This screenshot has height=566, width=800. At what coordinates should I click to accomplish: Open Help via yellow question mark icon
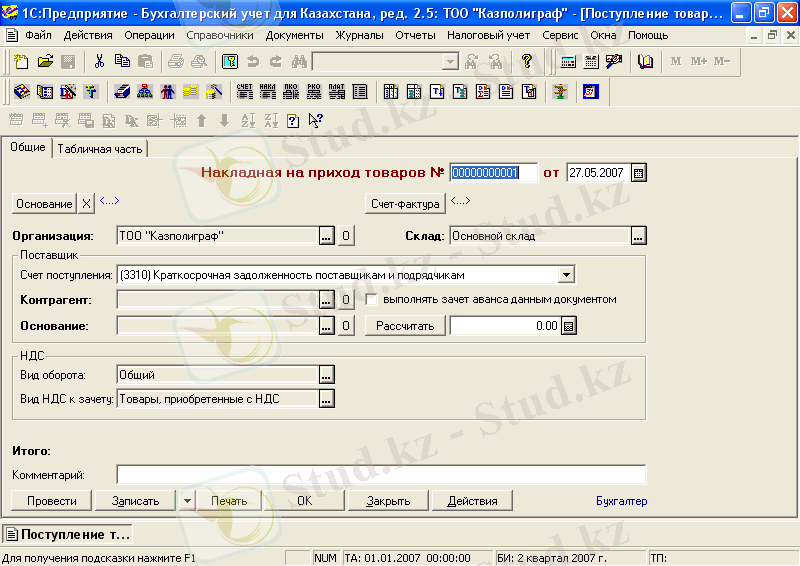[527, 61]
